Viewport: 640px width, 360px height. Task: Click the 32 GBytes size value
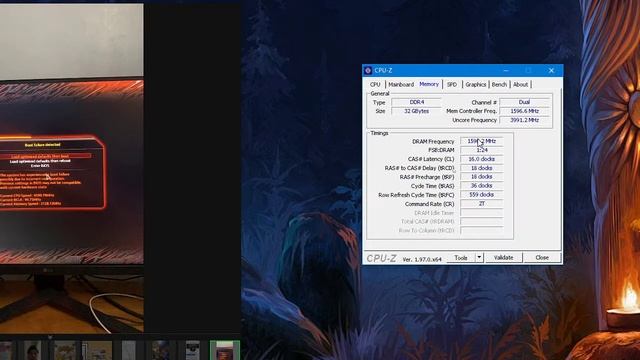[x=416, y=111]
